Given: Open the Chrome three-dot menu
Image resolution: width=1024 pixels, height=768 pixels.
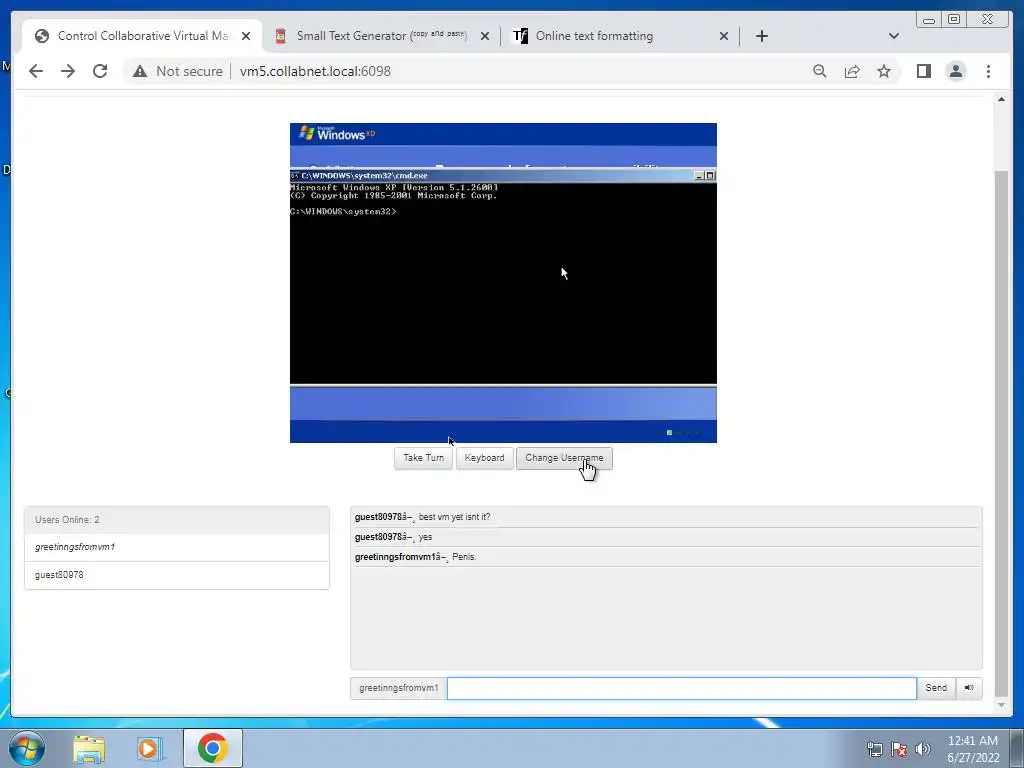Looking at the screenshot, I should click(x=988, y=71).
